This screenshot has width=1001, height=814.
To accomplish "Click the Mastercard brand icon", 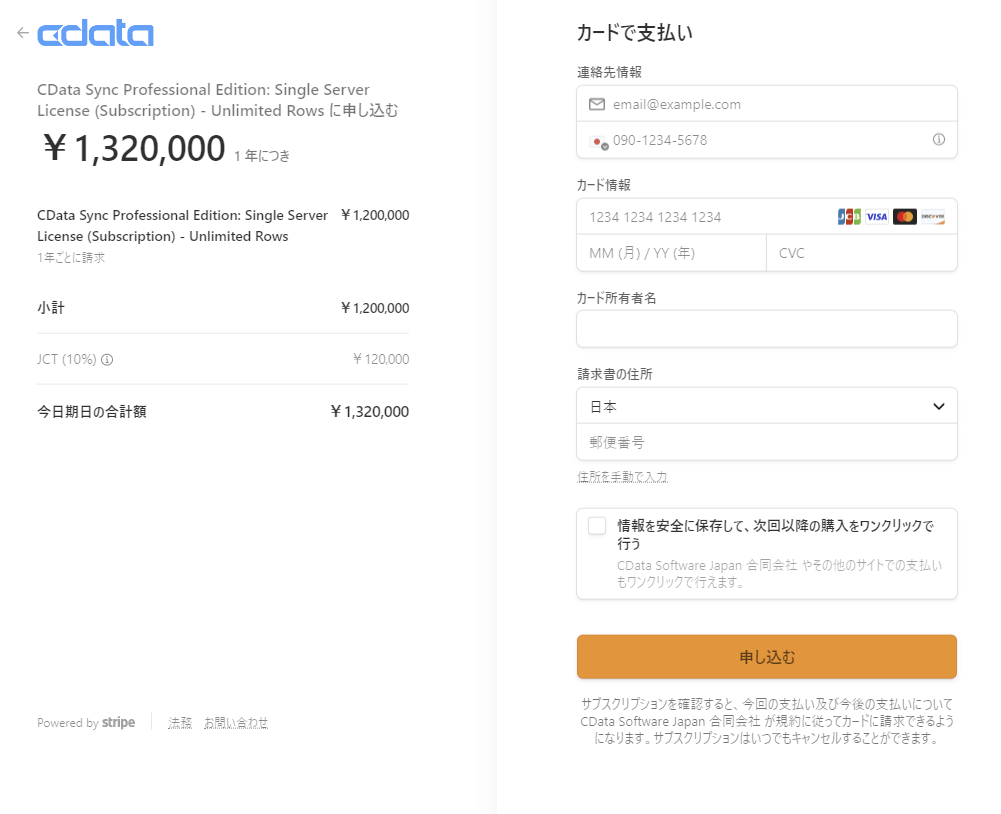I will (904, 217).
